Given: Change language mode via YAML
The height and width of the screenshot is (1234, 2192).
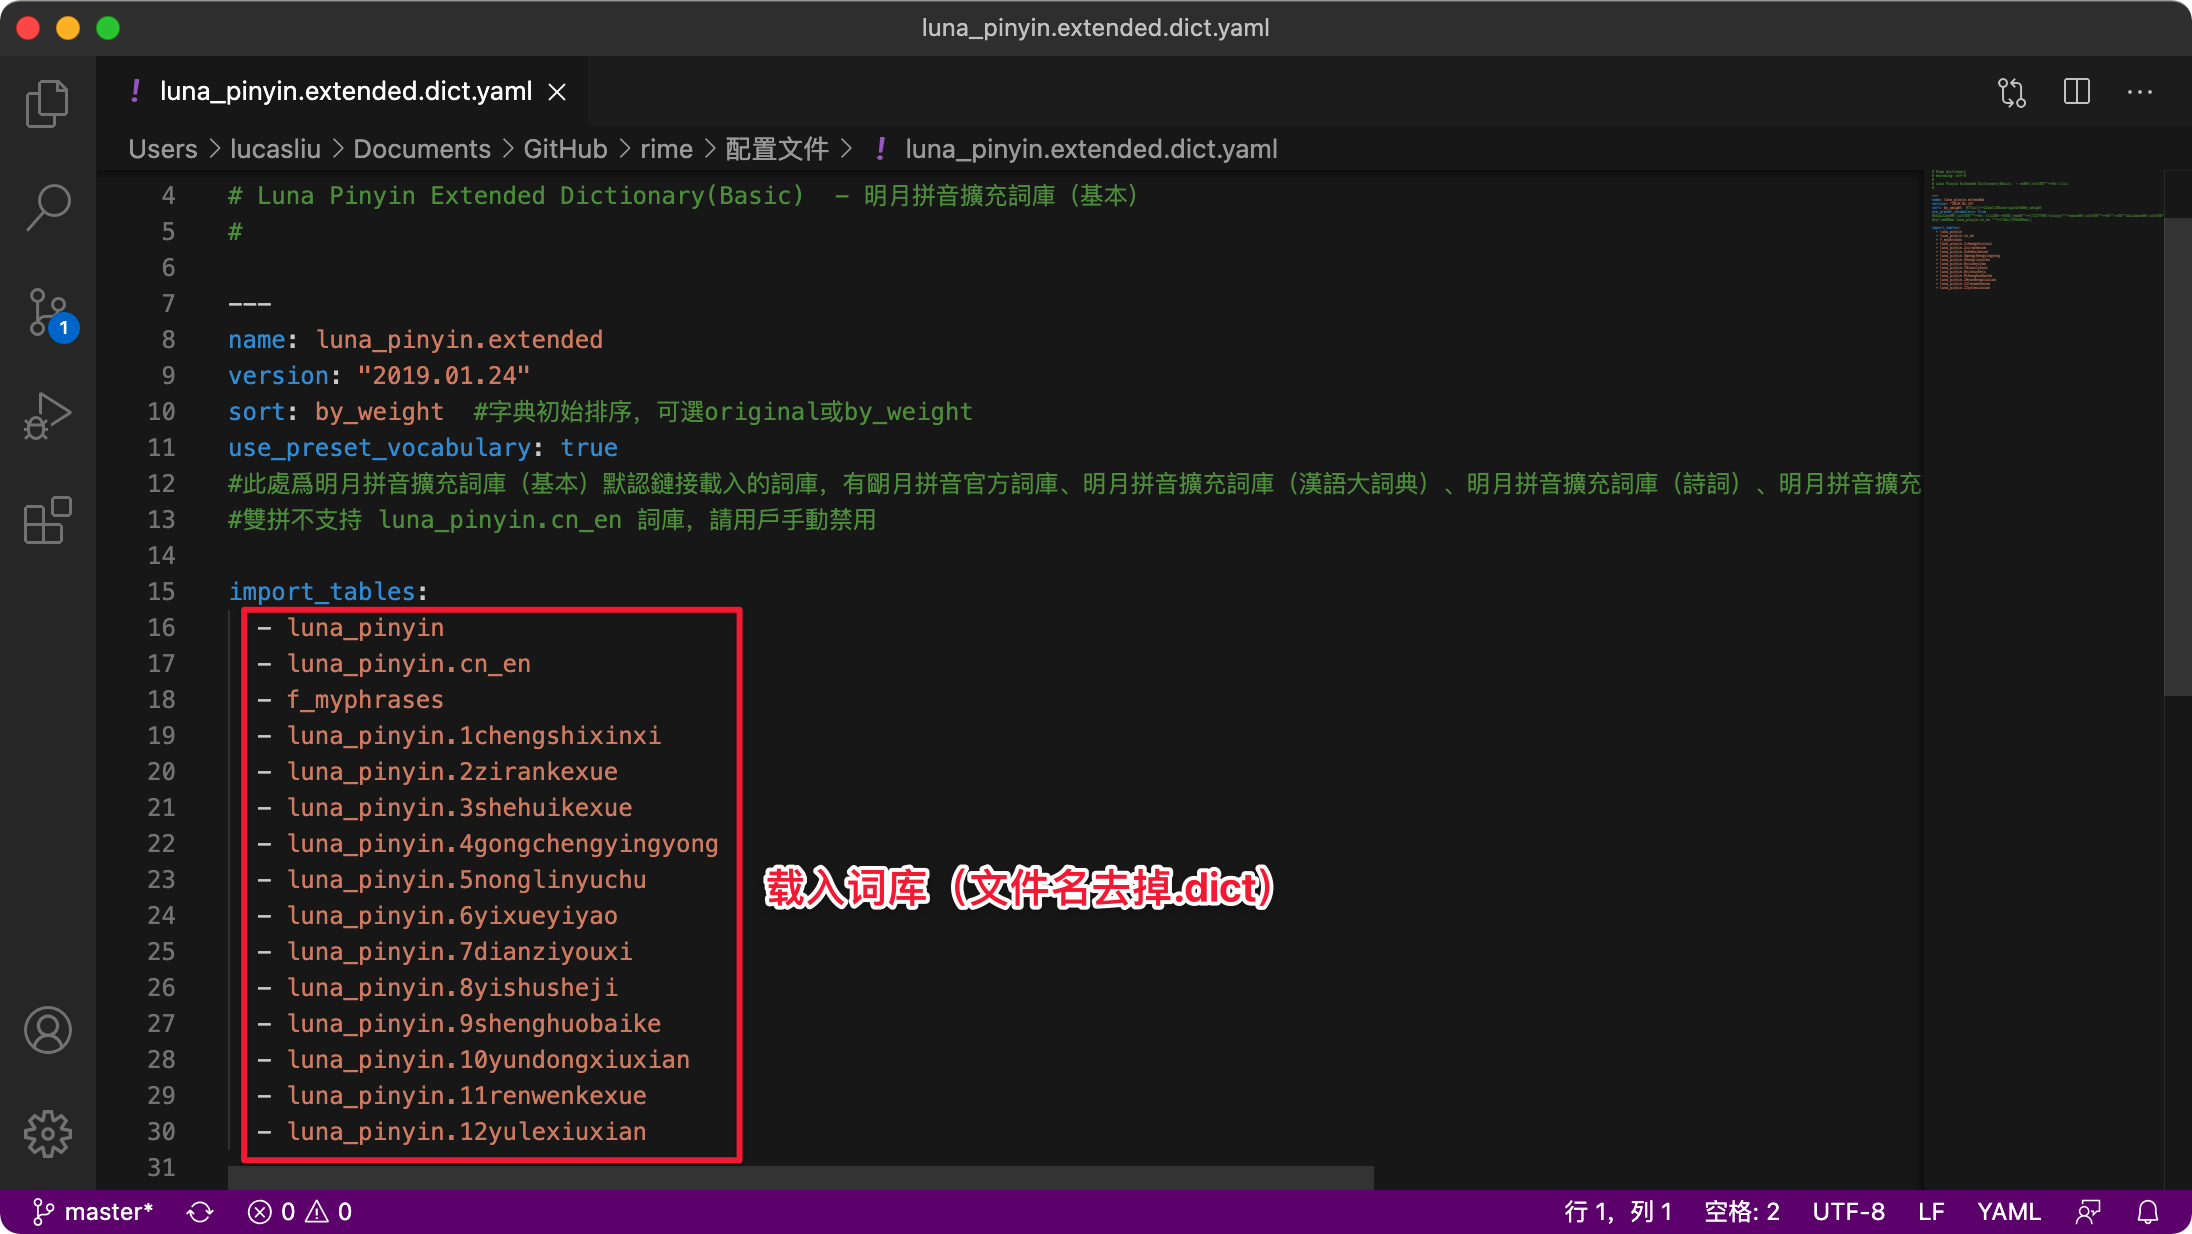Looking at the screenshot, I should coord(2008,1212).
